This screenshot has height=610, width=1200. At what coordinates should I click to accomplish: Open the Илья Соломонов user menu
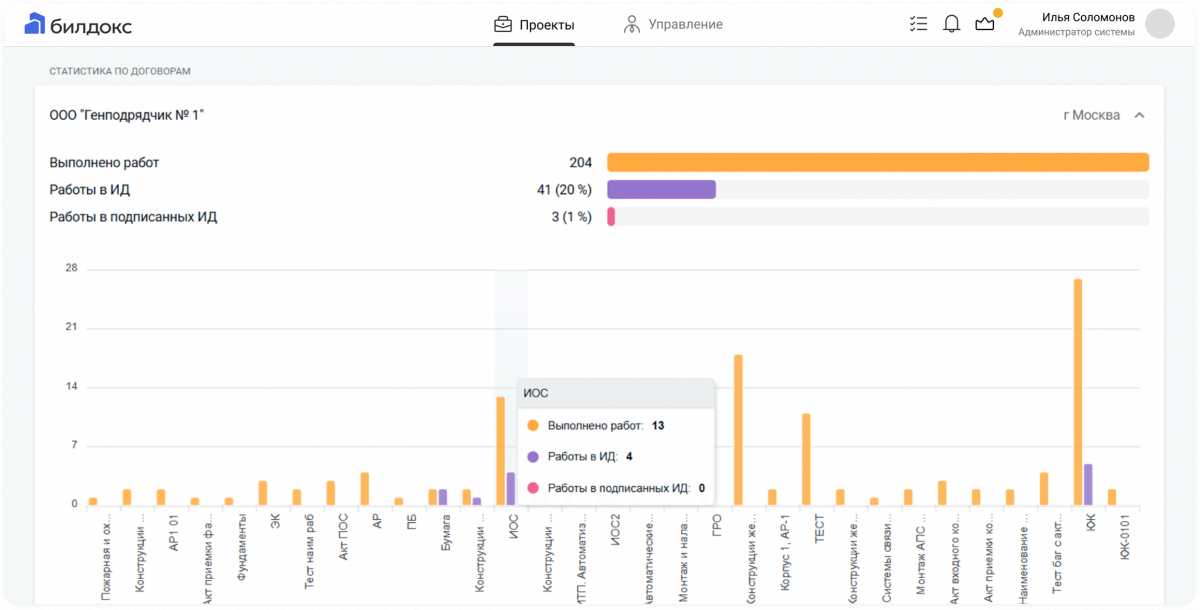[x=1088, y=18]
